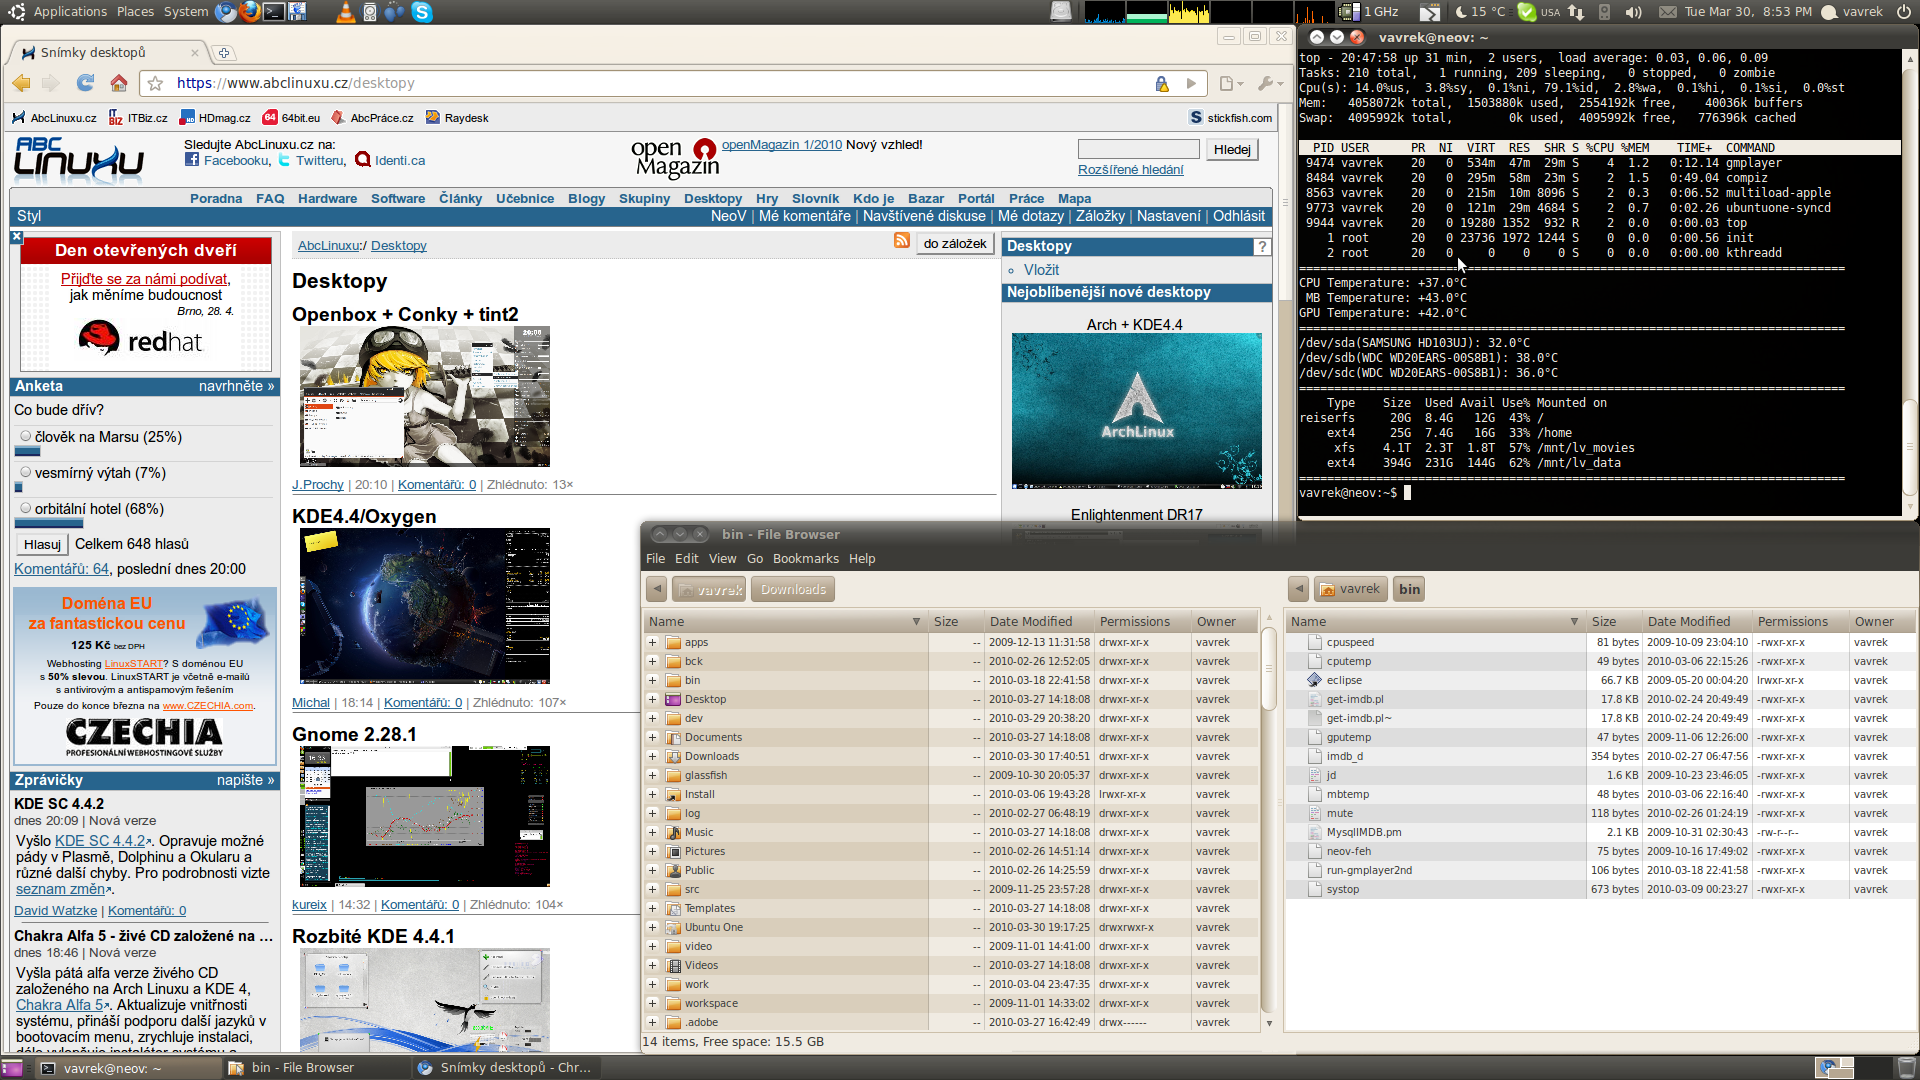Expand the workspace folder in file tree
Viewport: 1920px width, 1080px height.
[653, 1004]
